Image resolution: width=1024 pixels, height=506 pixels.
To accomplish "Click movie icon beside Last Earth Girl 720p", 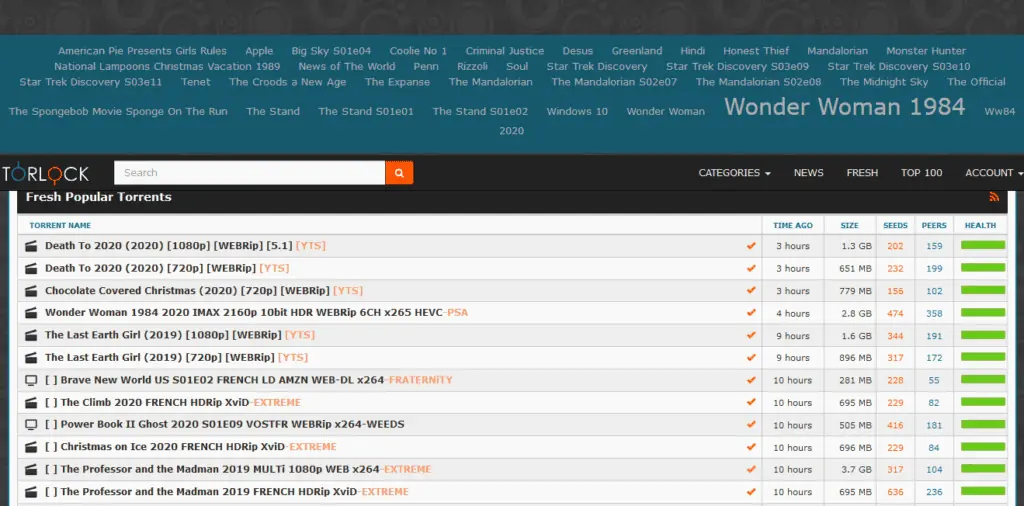I will [30, 358].
